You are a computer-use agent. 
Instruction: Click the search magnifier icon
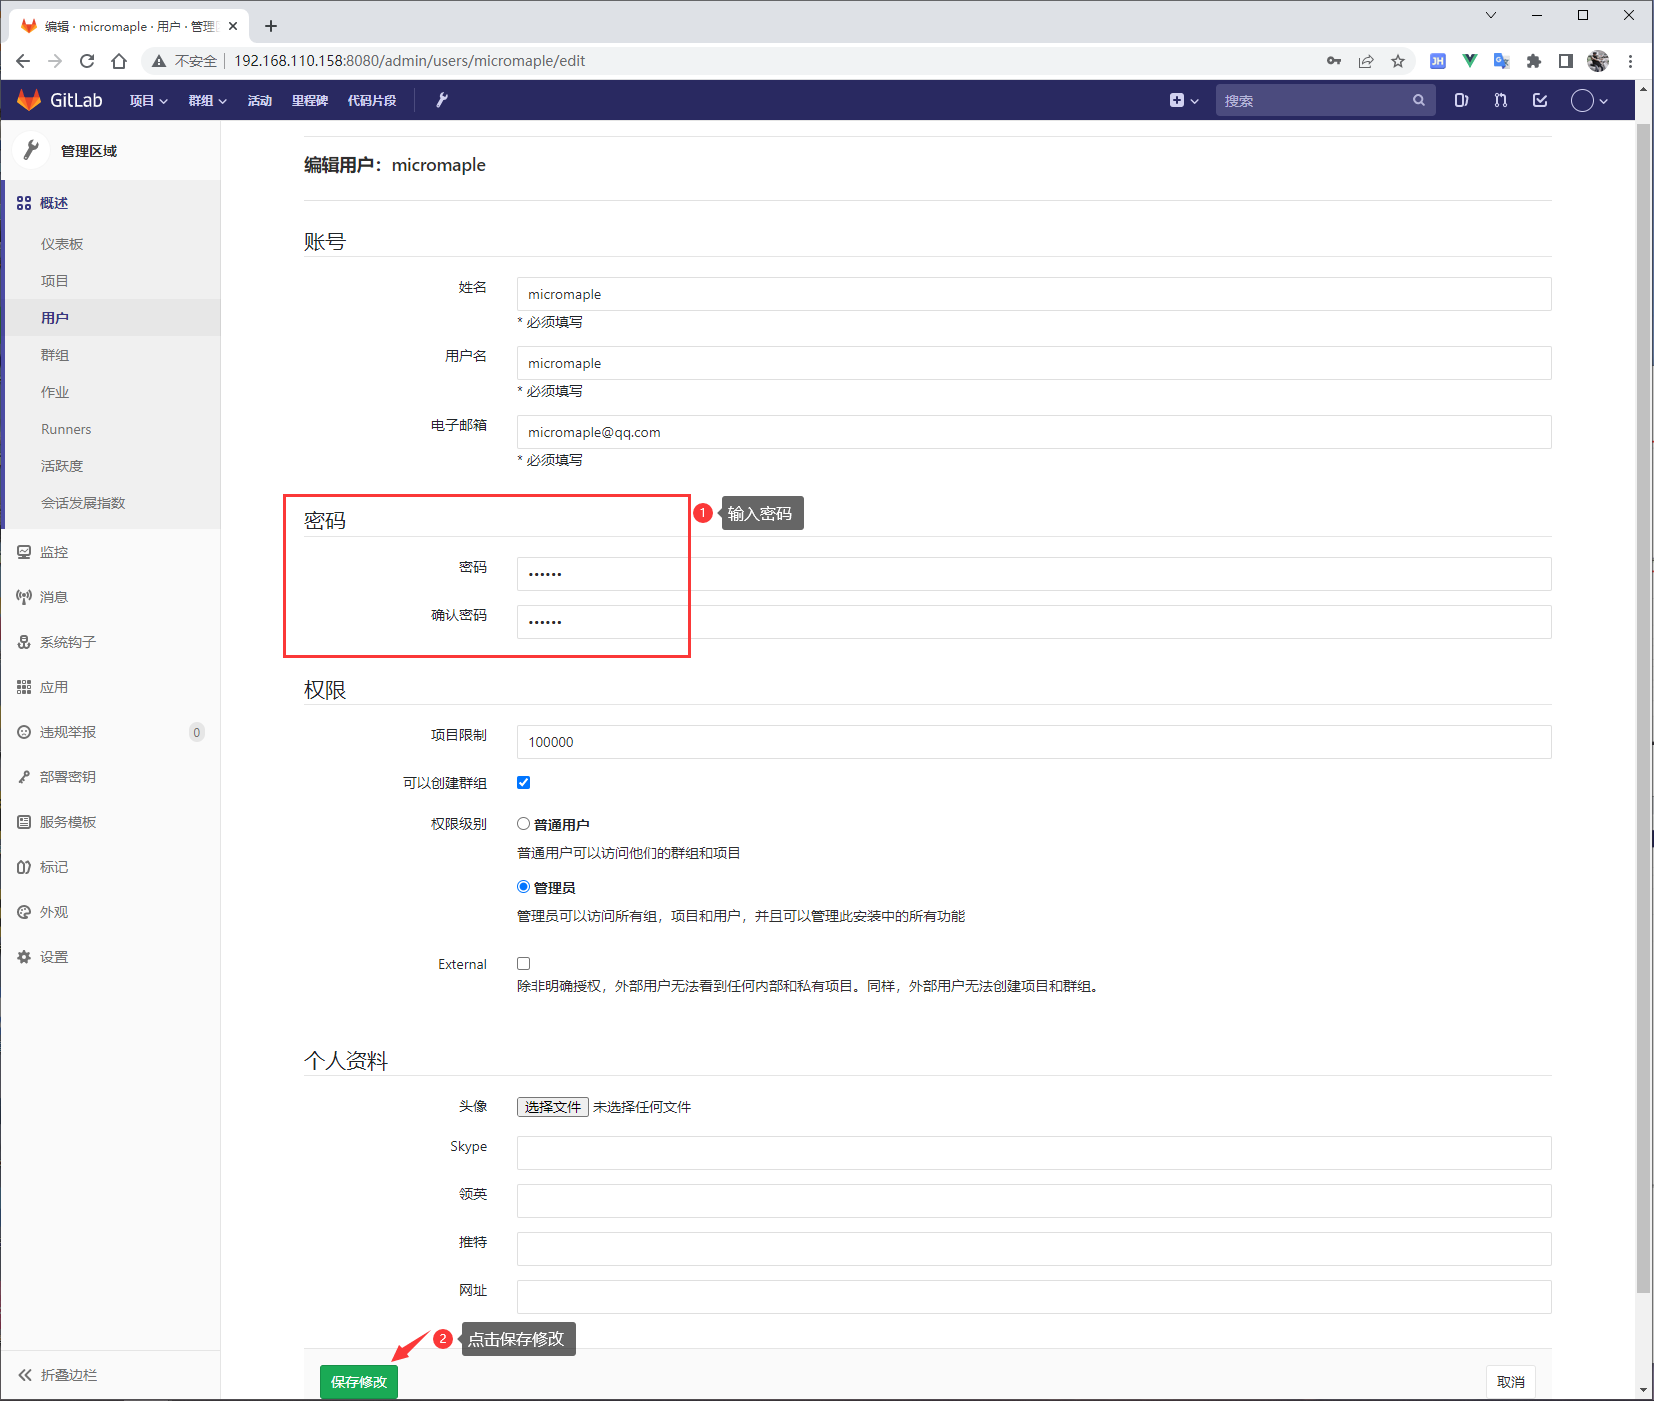pos(1418,100)
